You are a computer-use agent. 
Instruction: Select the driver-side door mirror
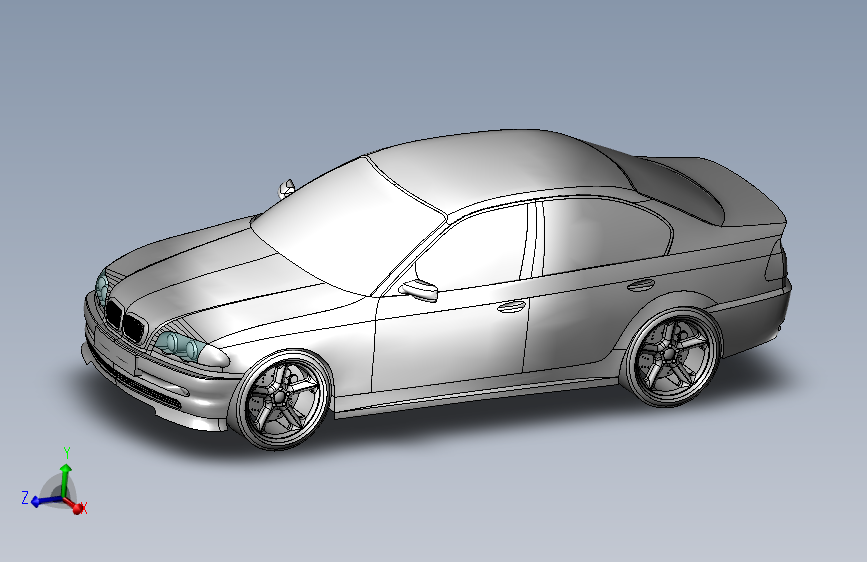(419, 290)
